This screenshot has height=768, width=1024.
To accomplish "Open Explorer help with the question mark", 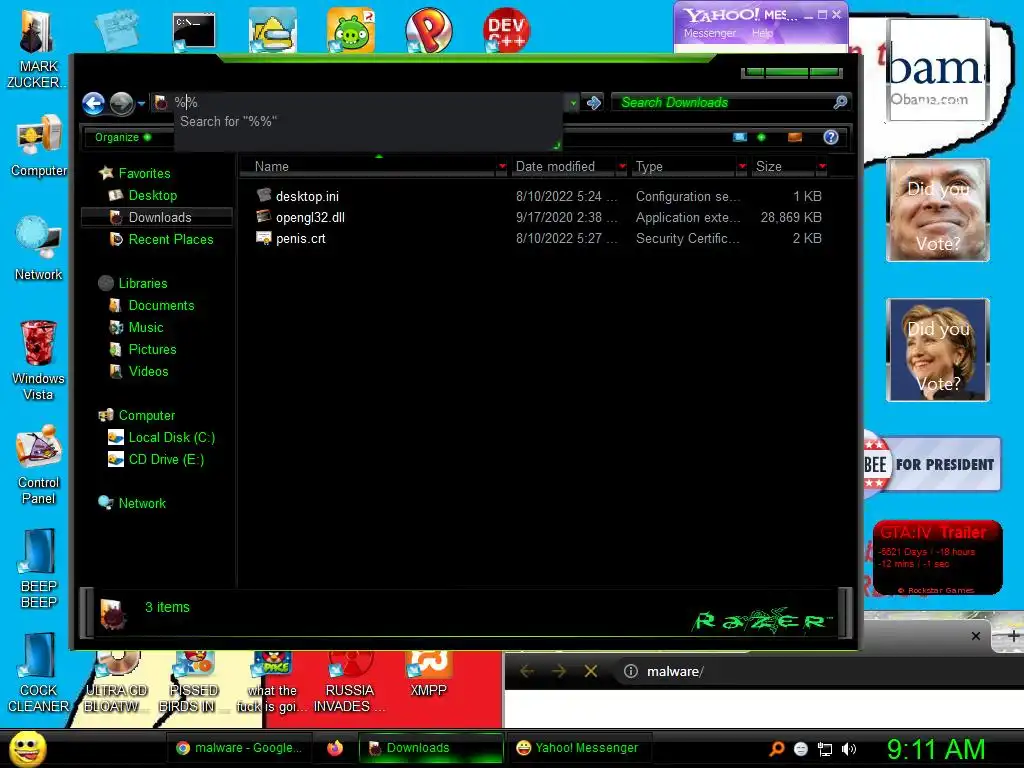I will pos(831,137).
